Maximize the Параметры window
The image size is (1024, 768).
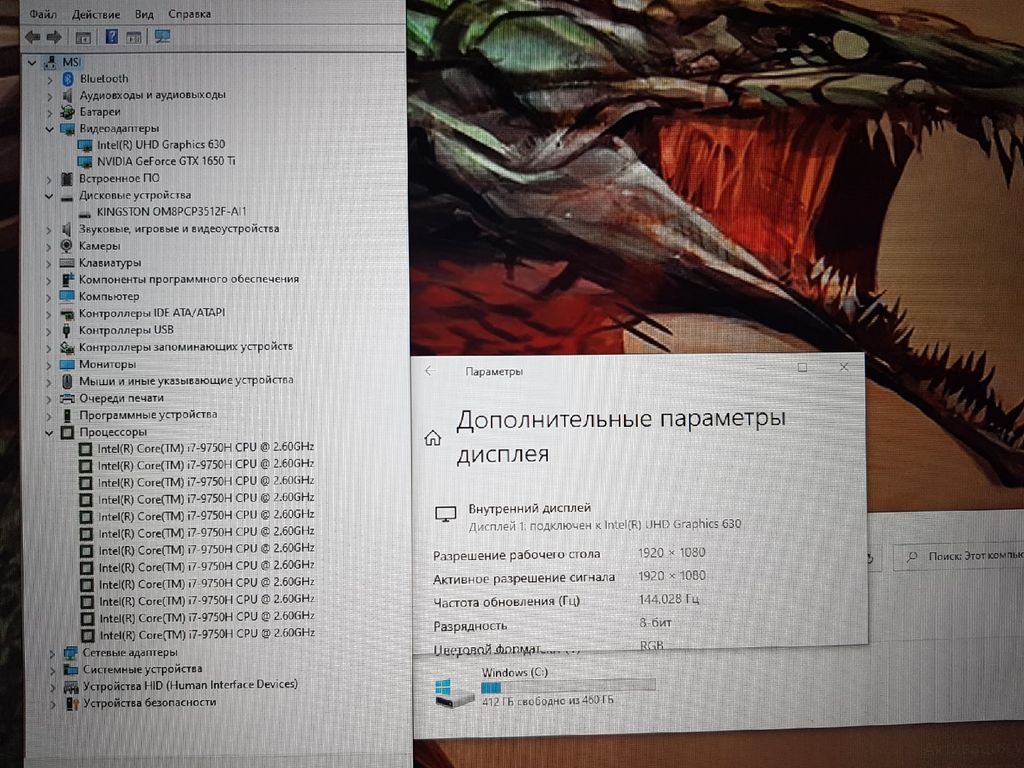click(x=802, y=368)
